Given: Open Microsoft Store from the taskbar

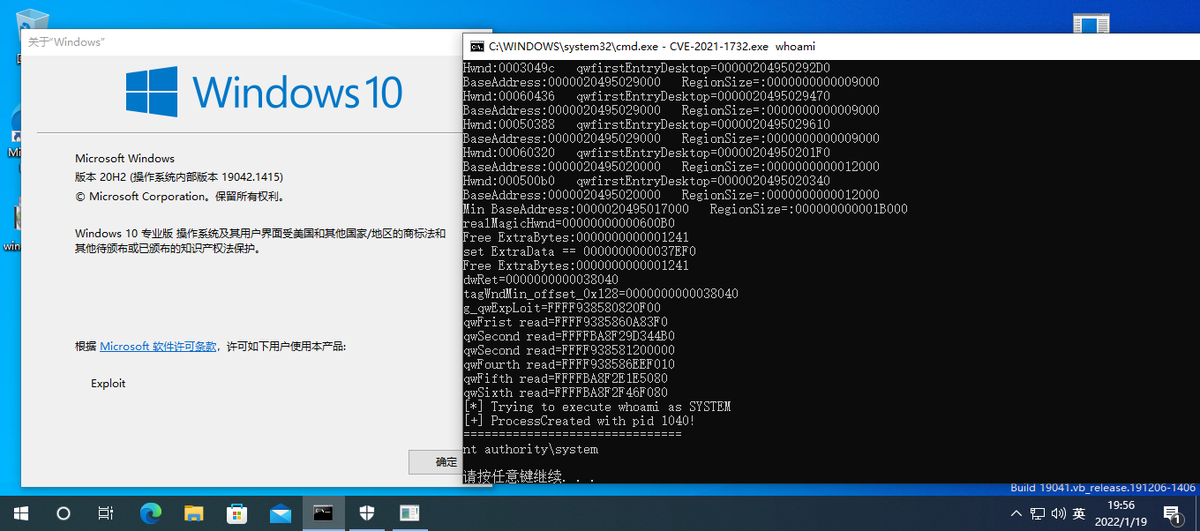Looking at the screenshot, I should (x=237, y=513).
